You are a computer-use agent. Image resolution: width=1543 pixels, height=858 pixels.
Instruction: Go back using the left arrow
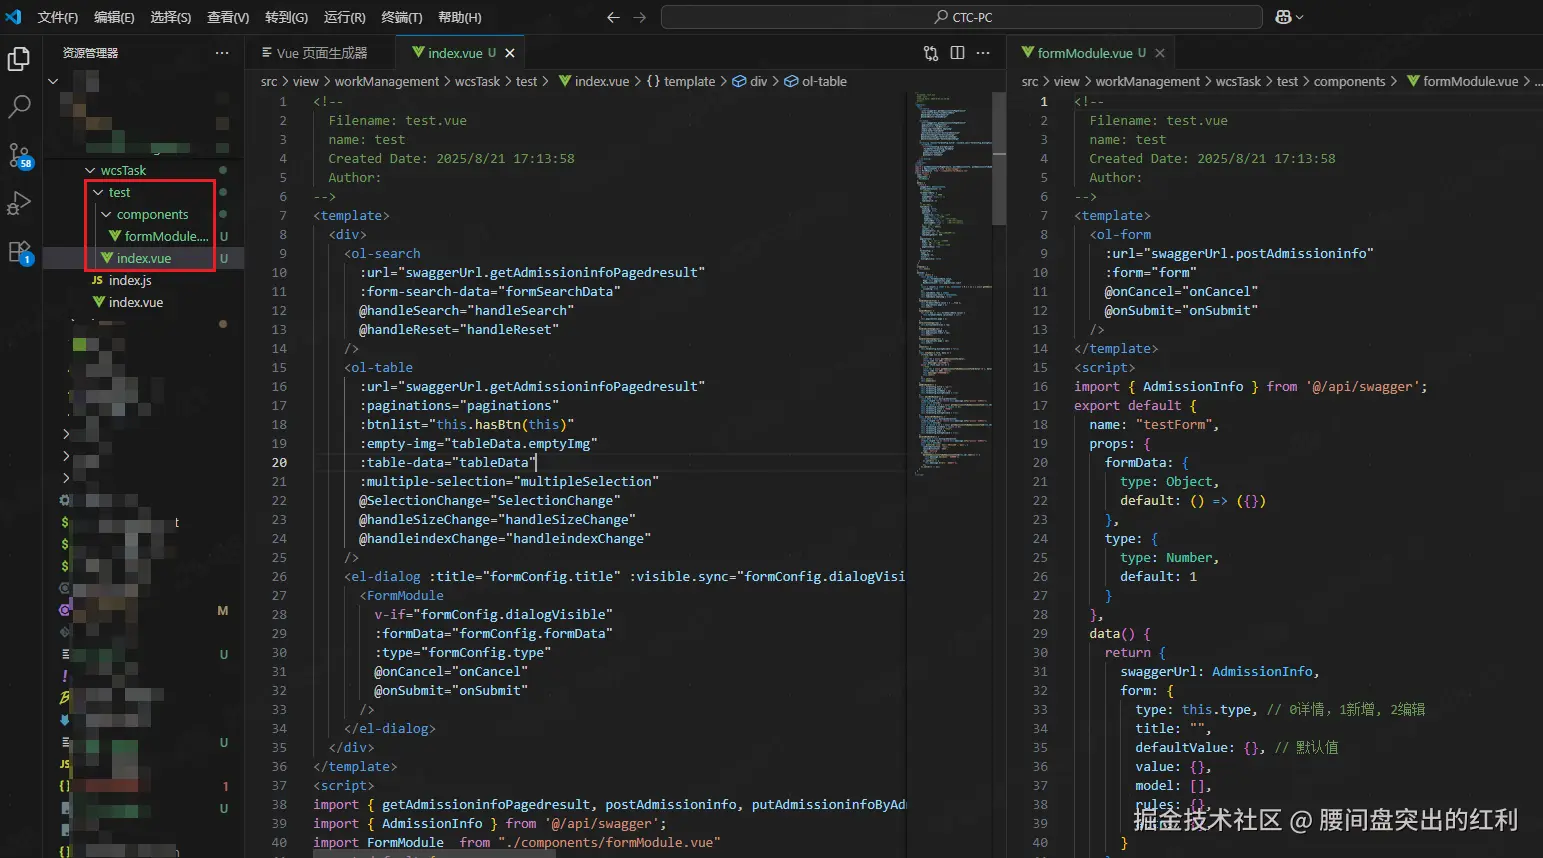(x=613, y=17)
